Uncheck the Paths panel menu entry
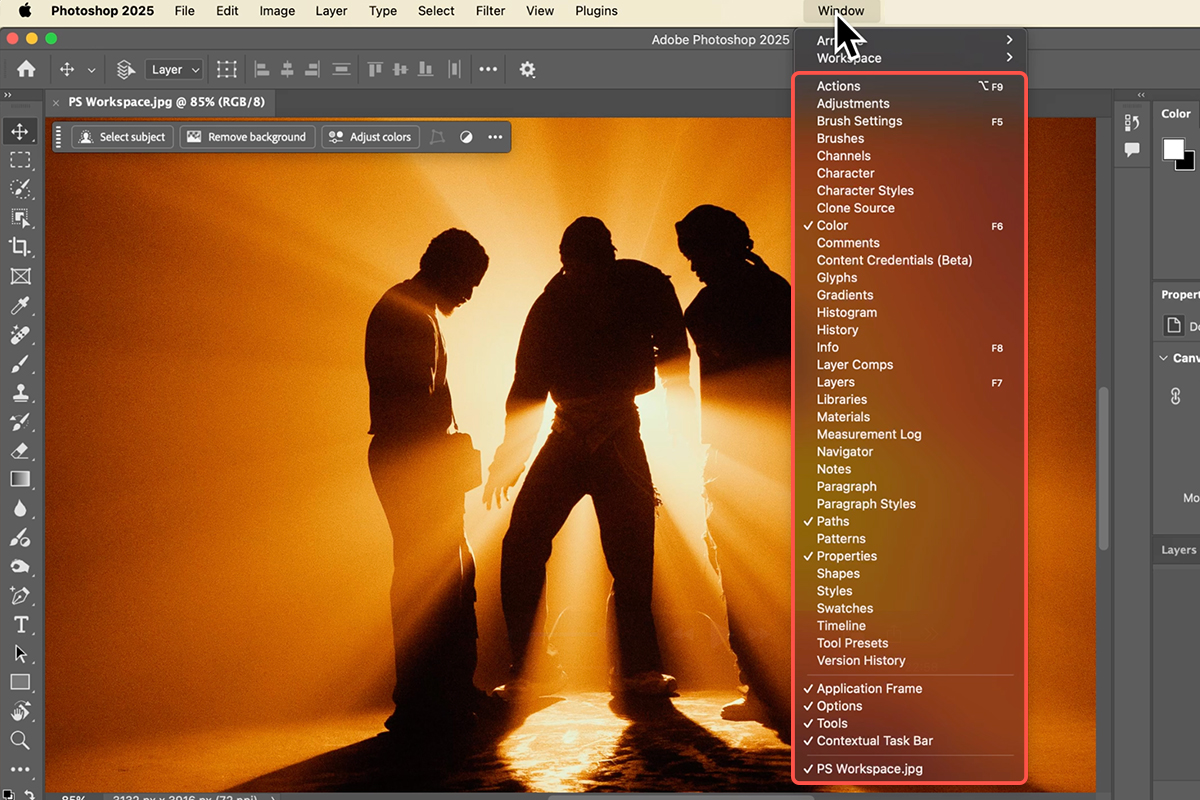The height and width of the screenshot is (800, 1200). coord(832,521)
